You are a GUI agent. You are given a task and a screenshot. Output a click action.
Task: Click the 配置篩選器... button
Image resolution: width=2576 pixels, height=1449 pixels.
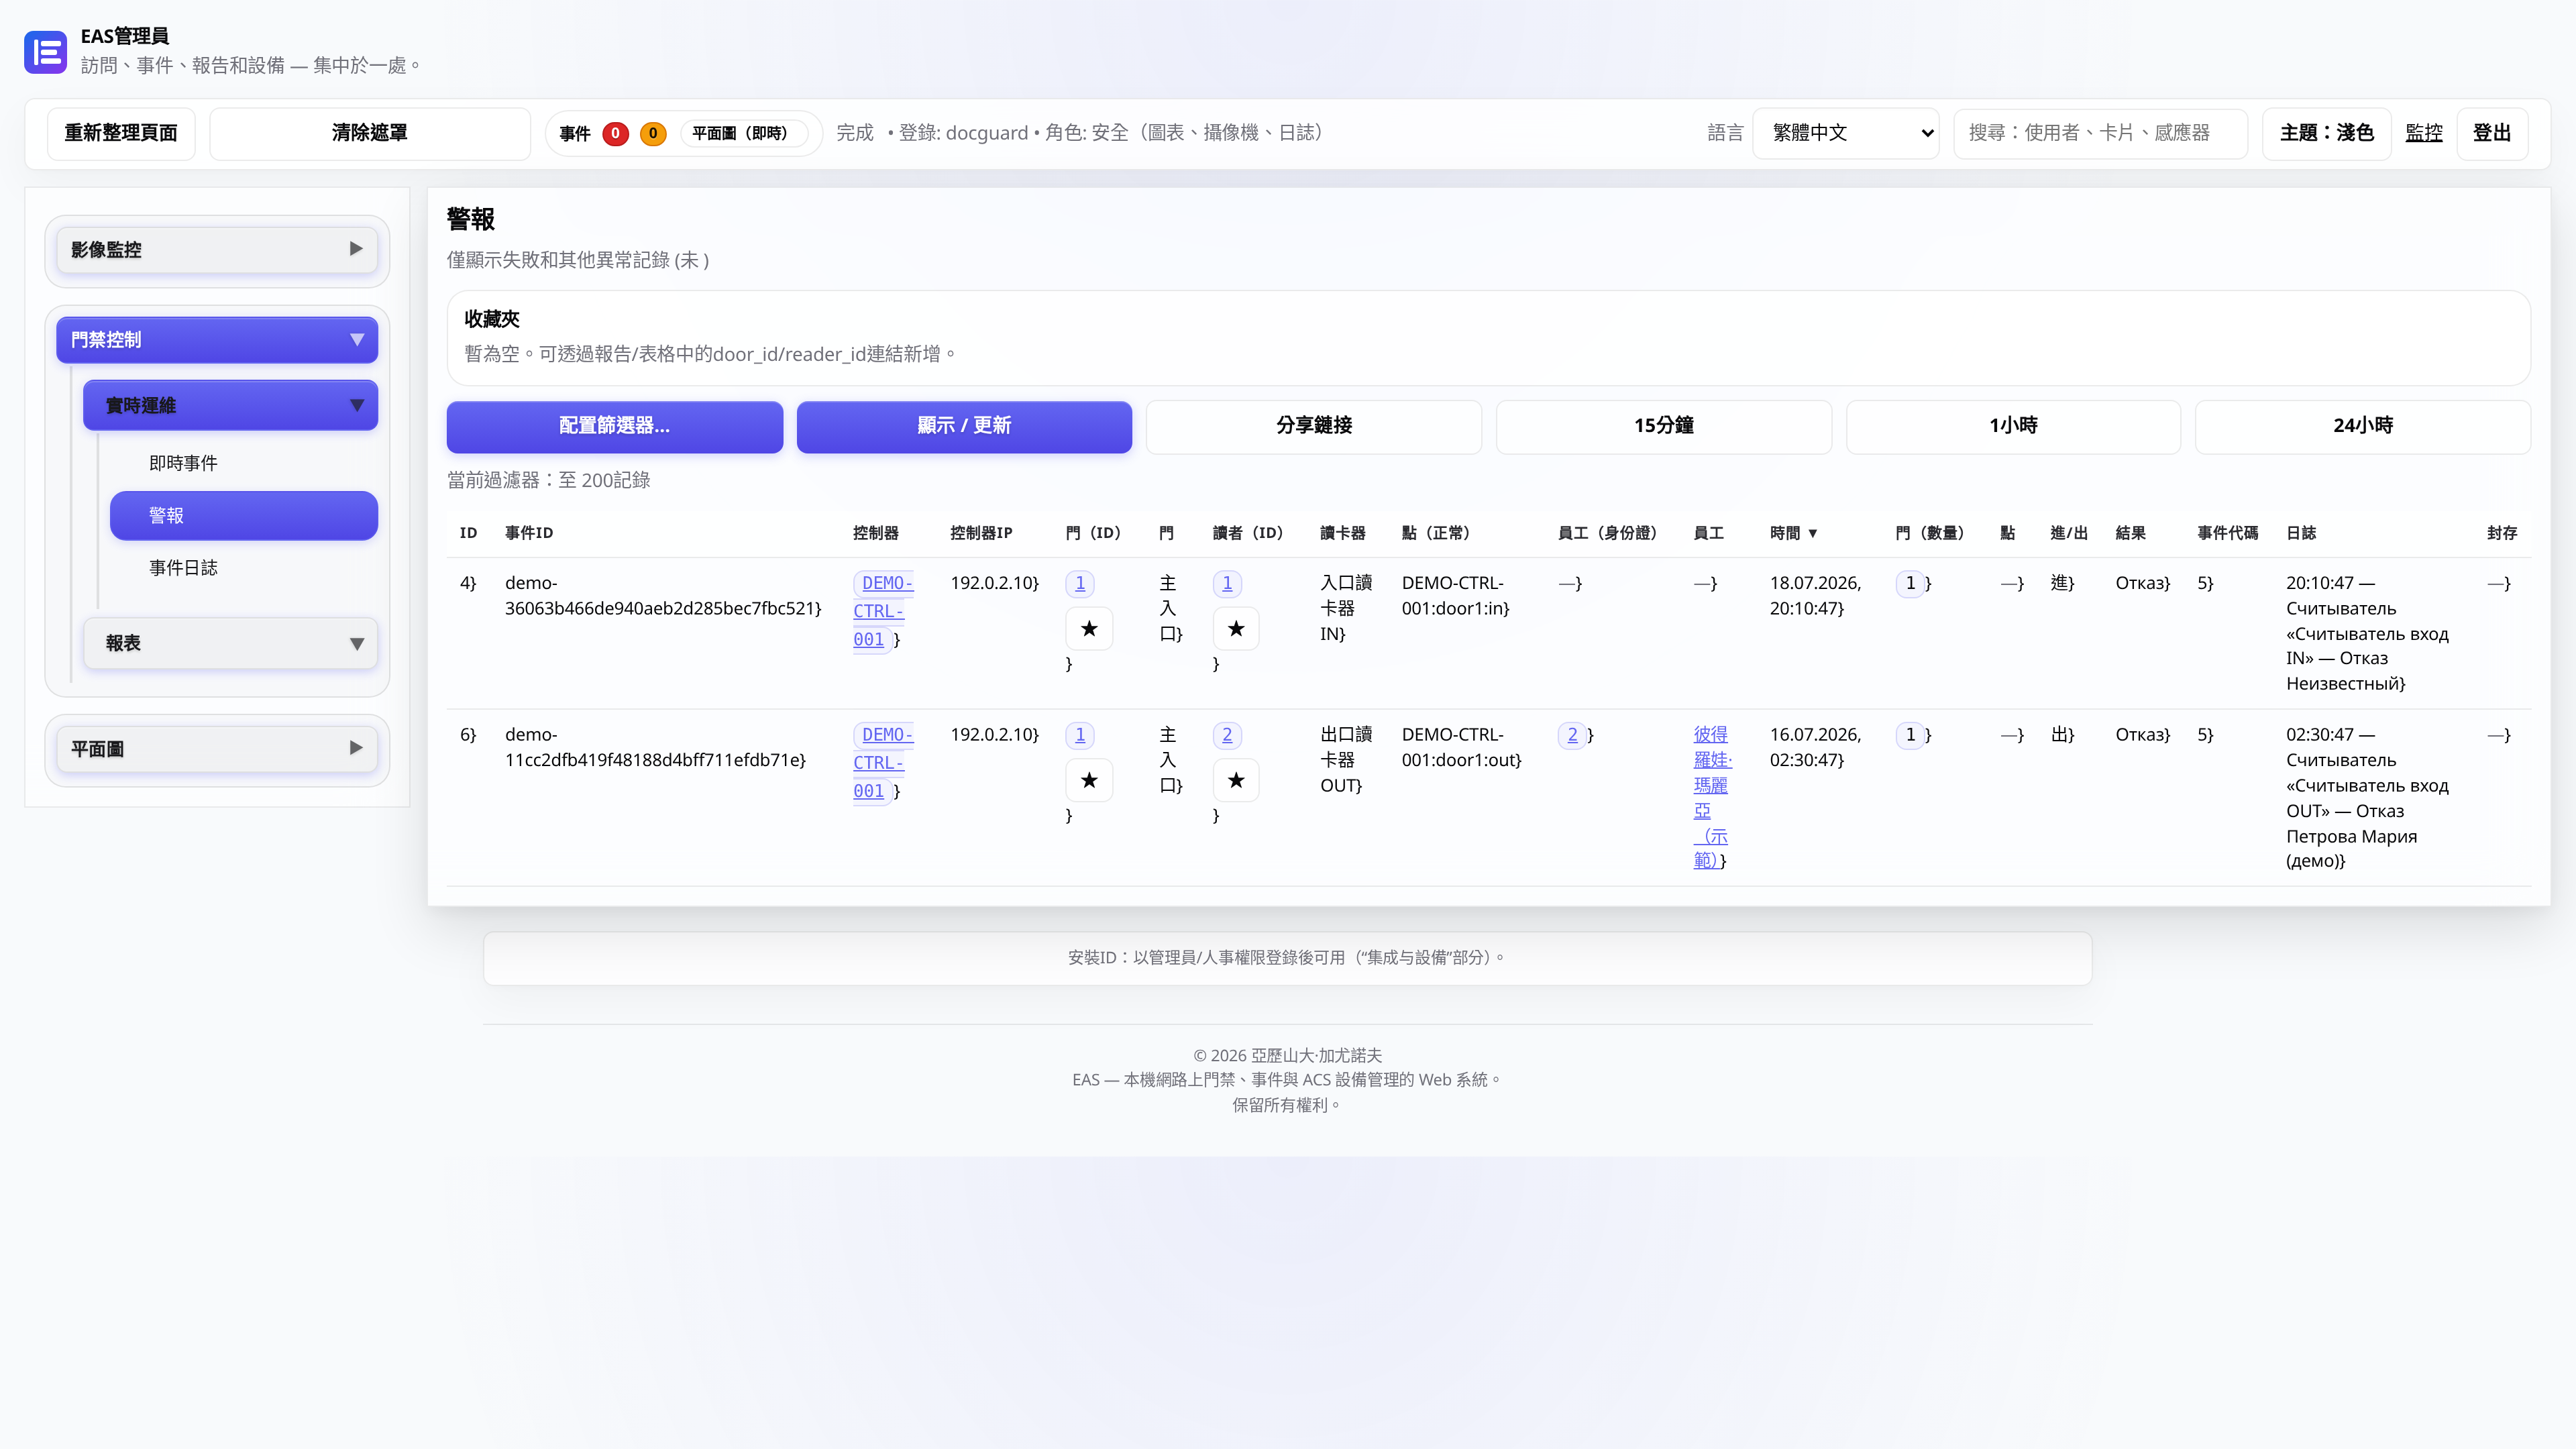point(614,426)
